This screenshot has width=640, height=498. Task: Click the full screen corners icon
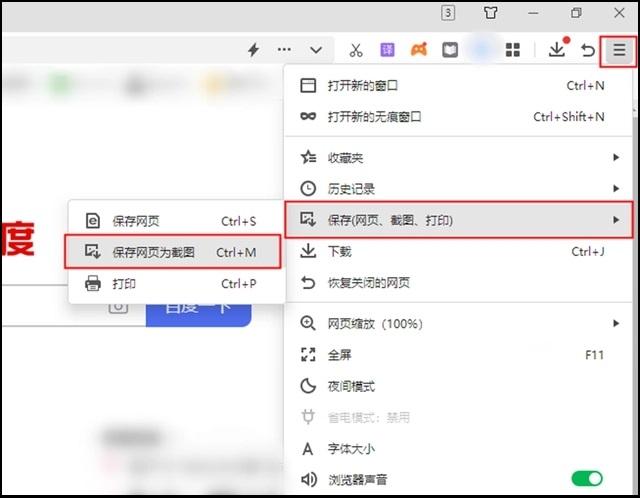pos(308,354)
